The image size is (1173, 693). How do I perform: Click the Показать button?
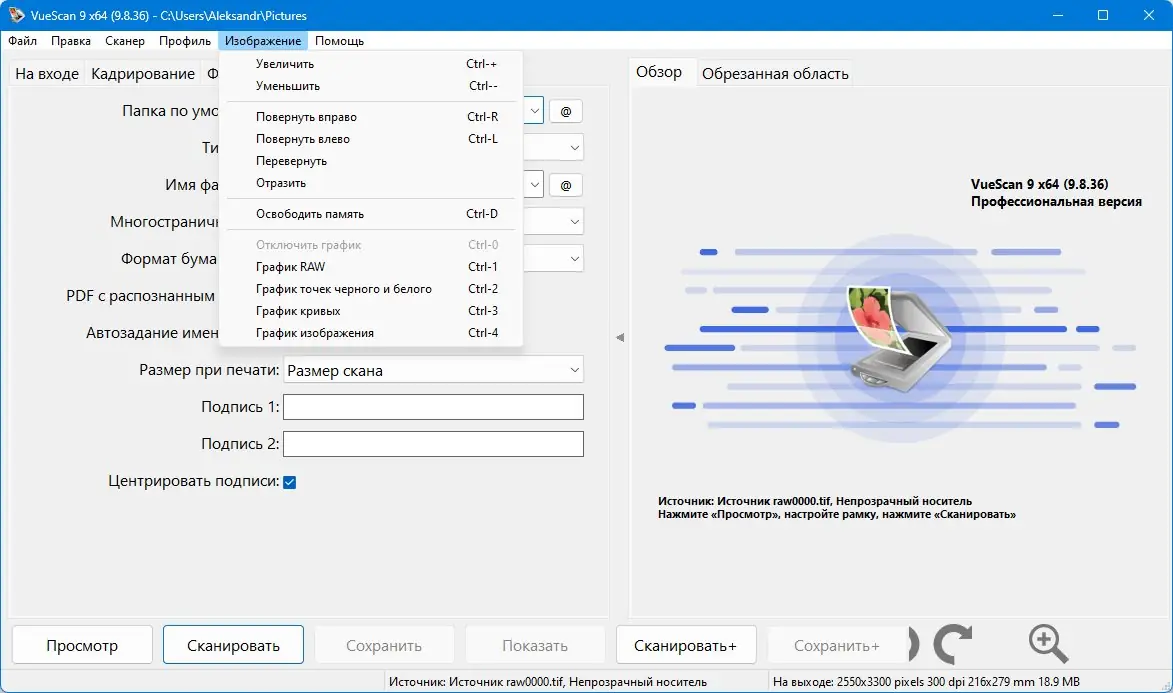(535, 645)
